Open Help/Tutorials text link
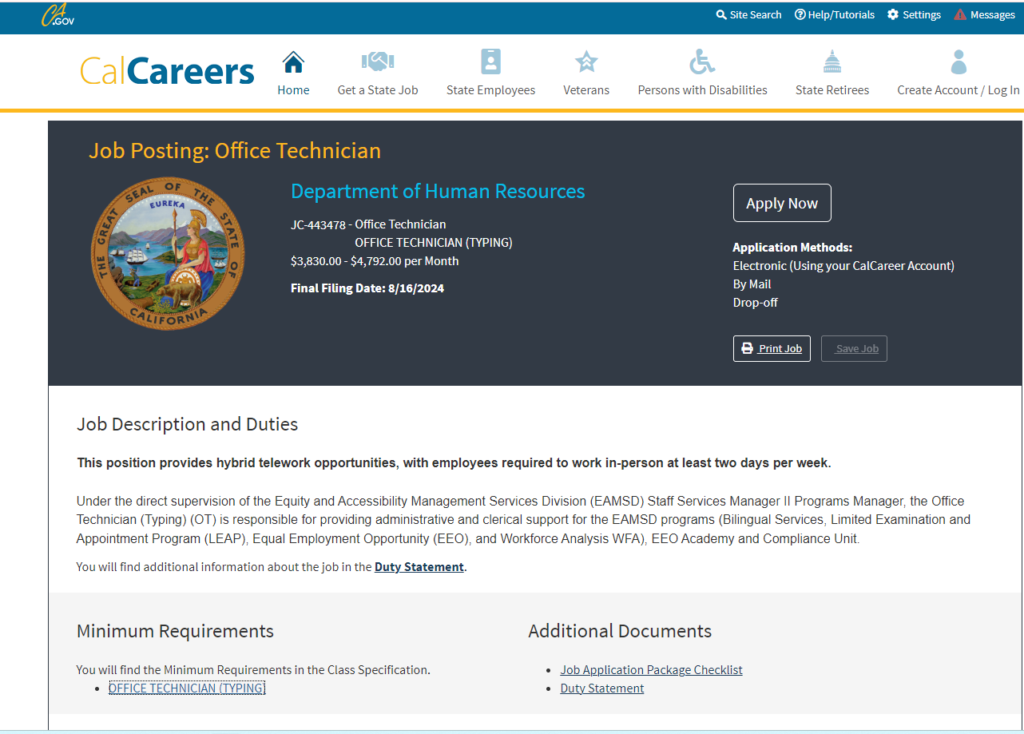The height and width of the screenshot is (734, 1024). click(x=840, y=14)
